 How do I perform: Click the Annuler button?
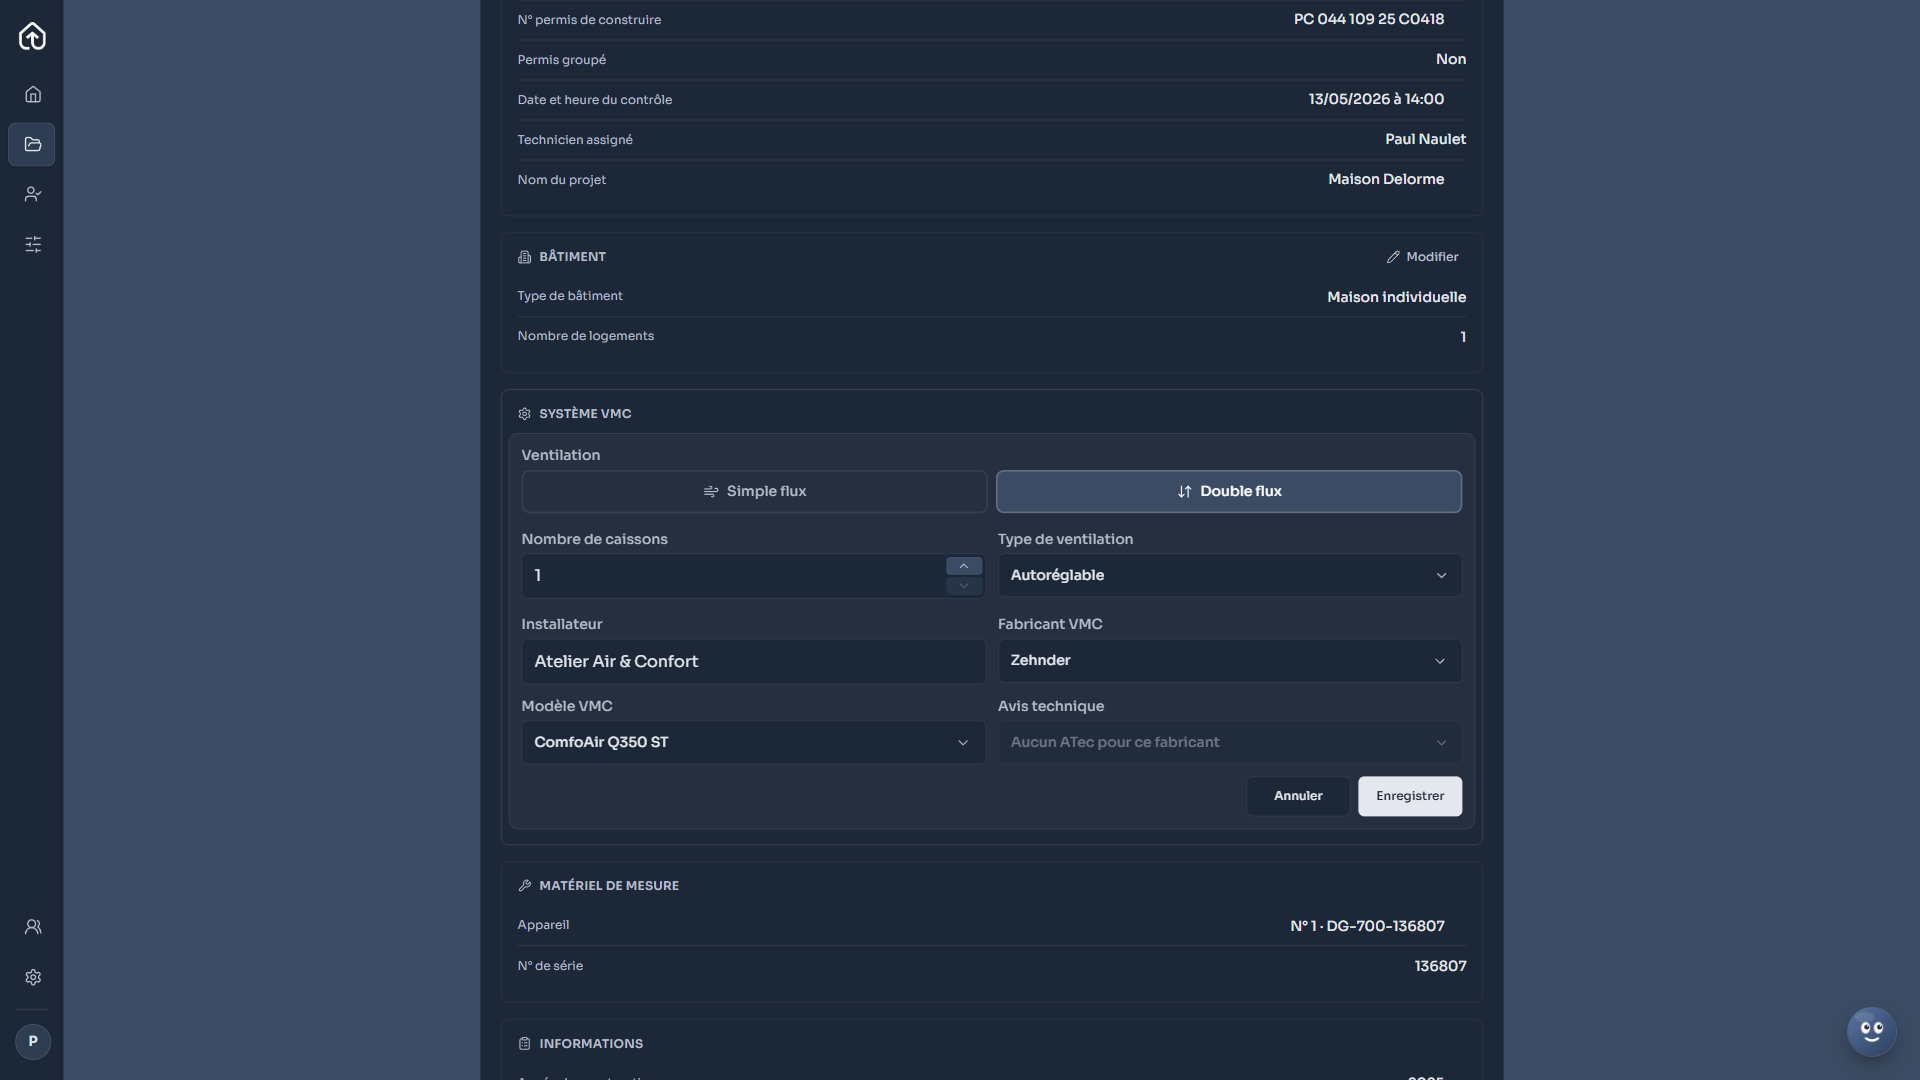pos(1298,796)
